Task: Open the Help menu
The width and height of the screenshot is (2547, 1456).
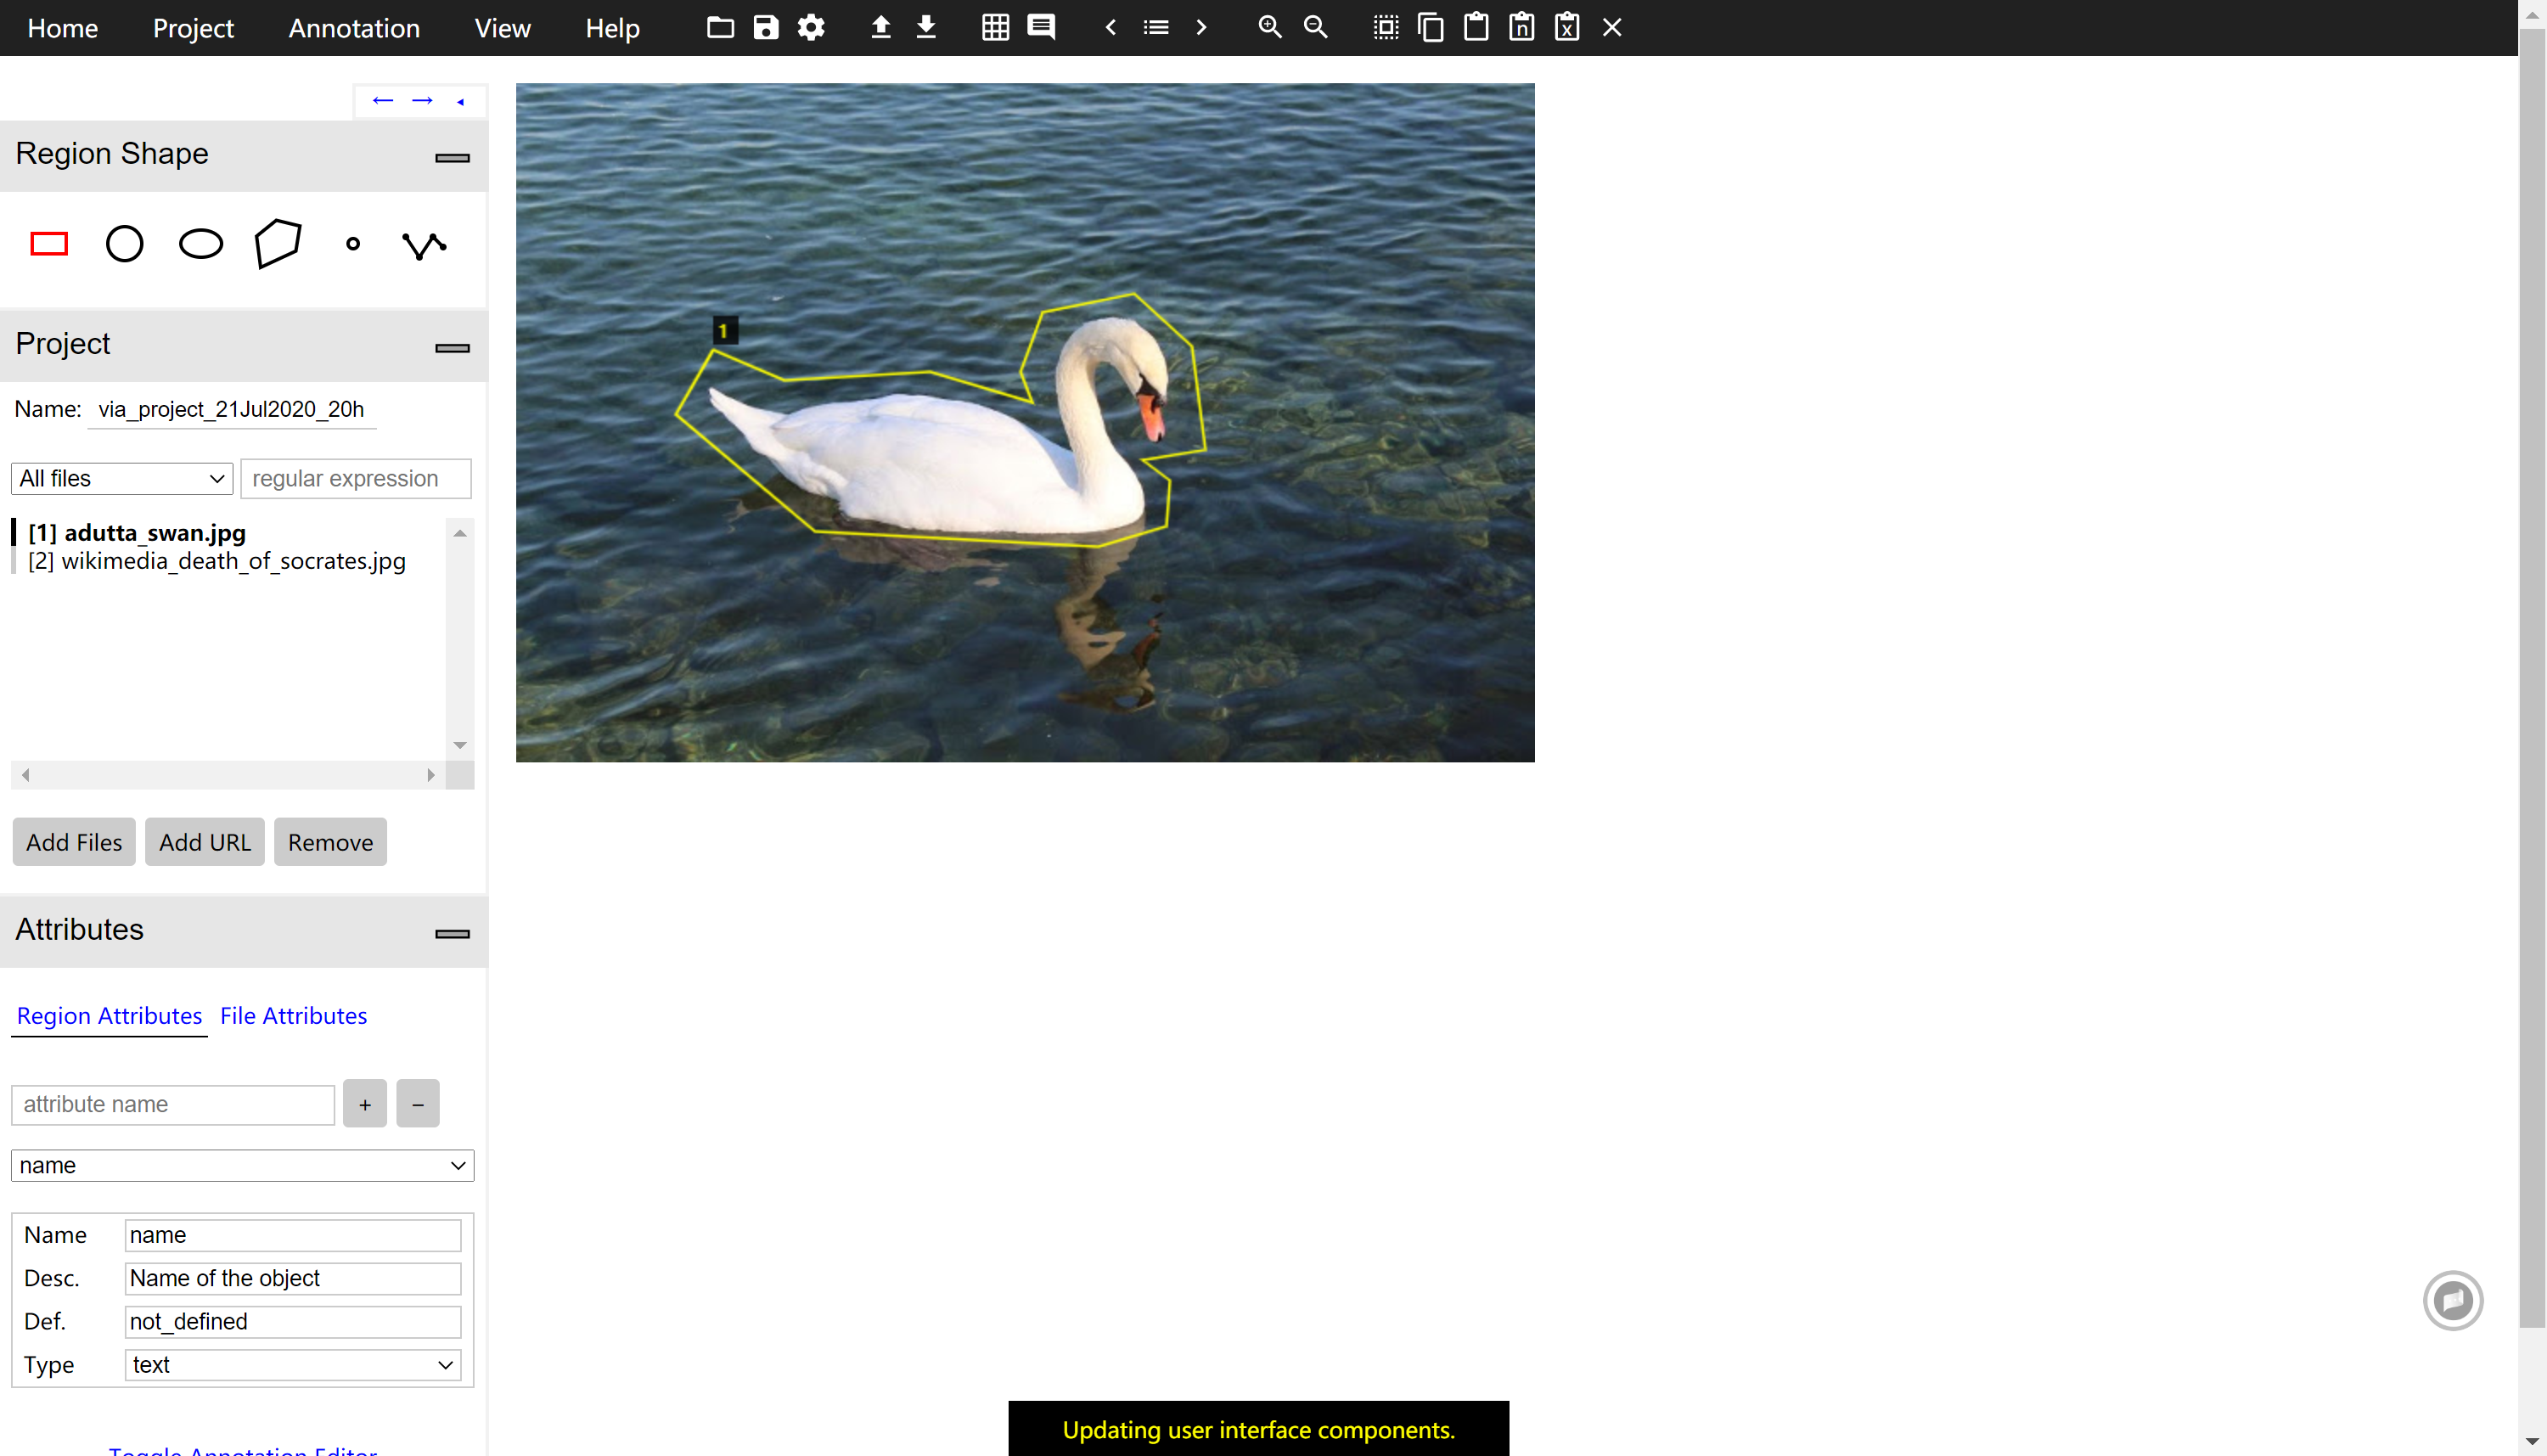Action: 612,28
